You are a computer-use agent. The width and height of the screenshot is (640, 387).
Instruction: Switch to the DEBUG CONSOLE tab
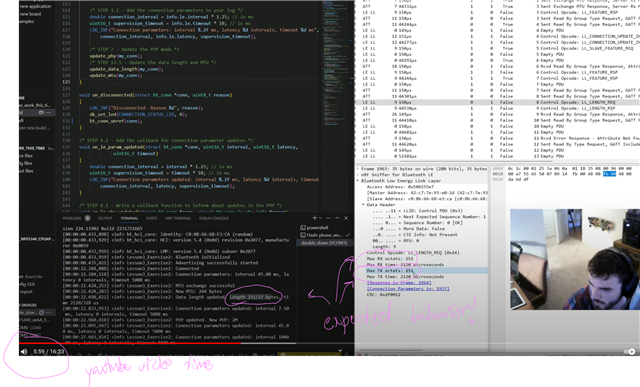pyautogui.click(x=214, y=218)
